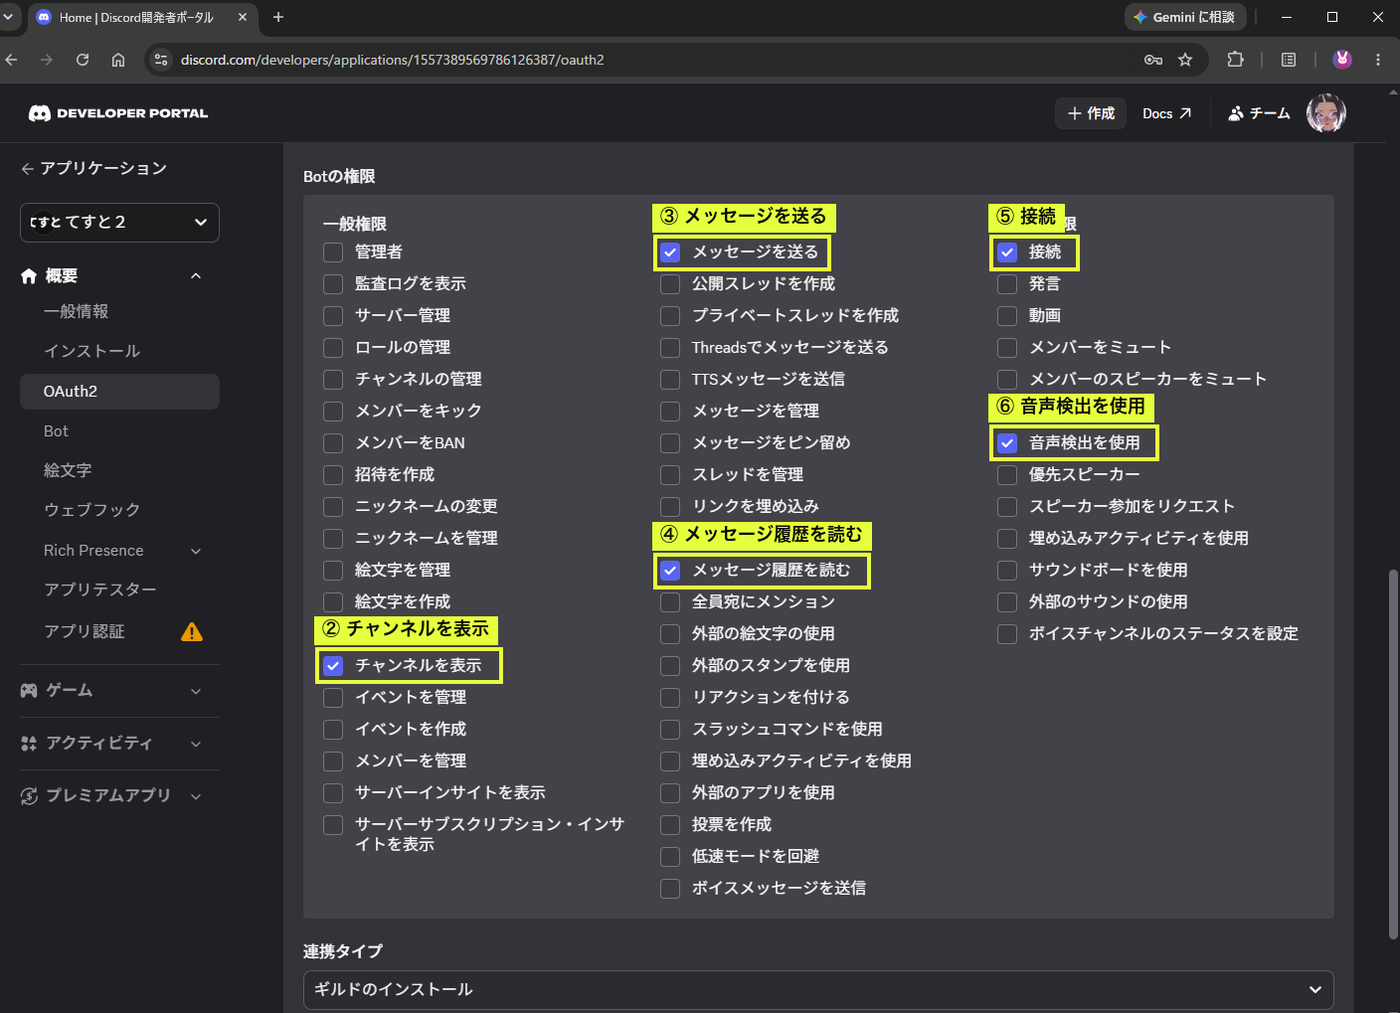Click the user avatar in the portal header
The image size is (1400, 1013).
tap(1326, 113)
